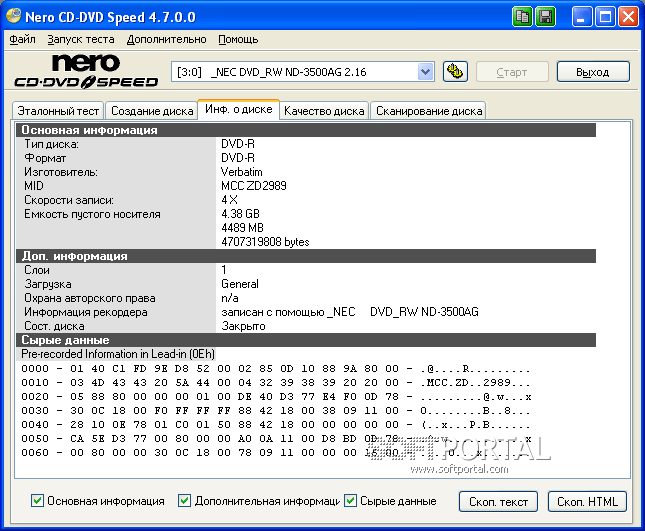Click the Изготовитель label
Image resolution: width=645 pixels, height=531 pixels.
pos(61,172)
